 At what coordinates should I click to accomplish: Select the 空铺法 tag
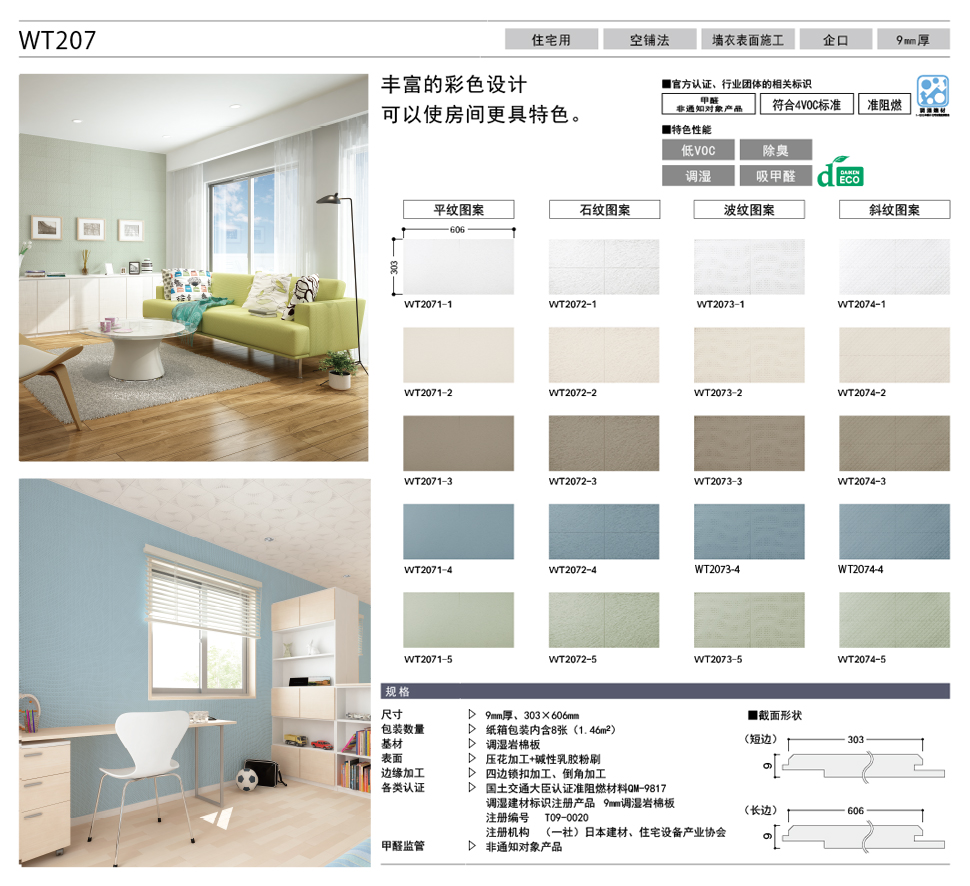coord(649,40)
